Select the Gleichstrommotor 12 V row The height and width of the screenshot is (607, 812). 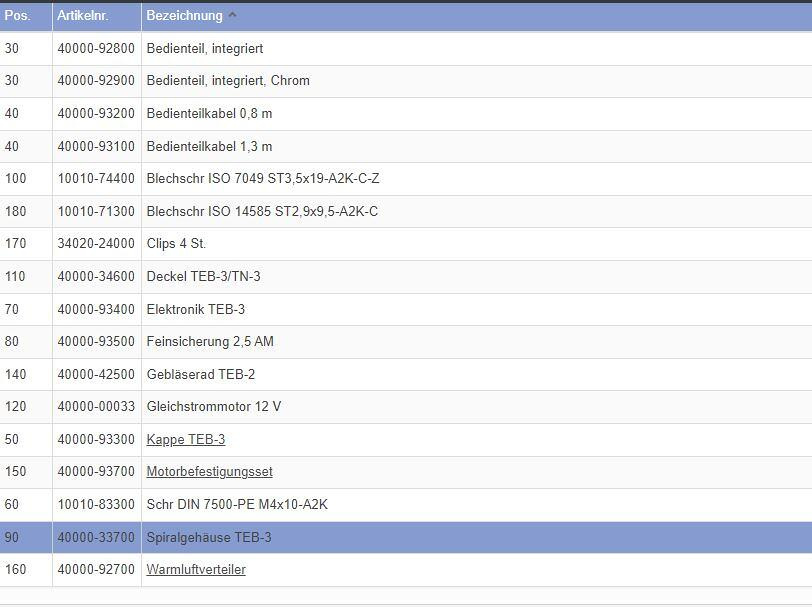214,407
